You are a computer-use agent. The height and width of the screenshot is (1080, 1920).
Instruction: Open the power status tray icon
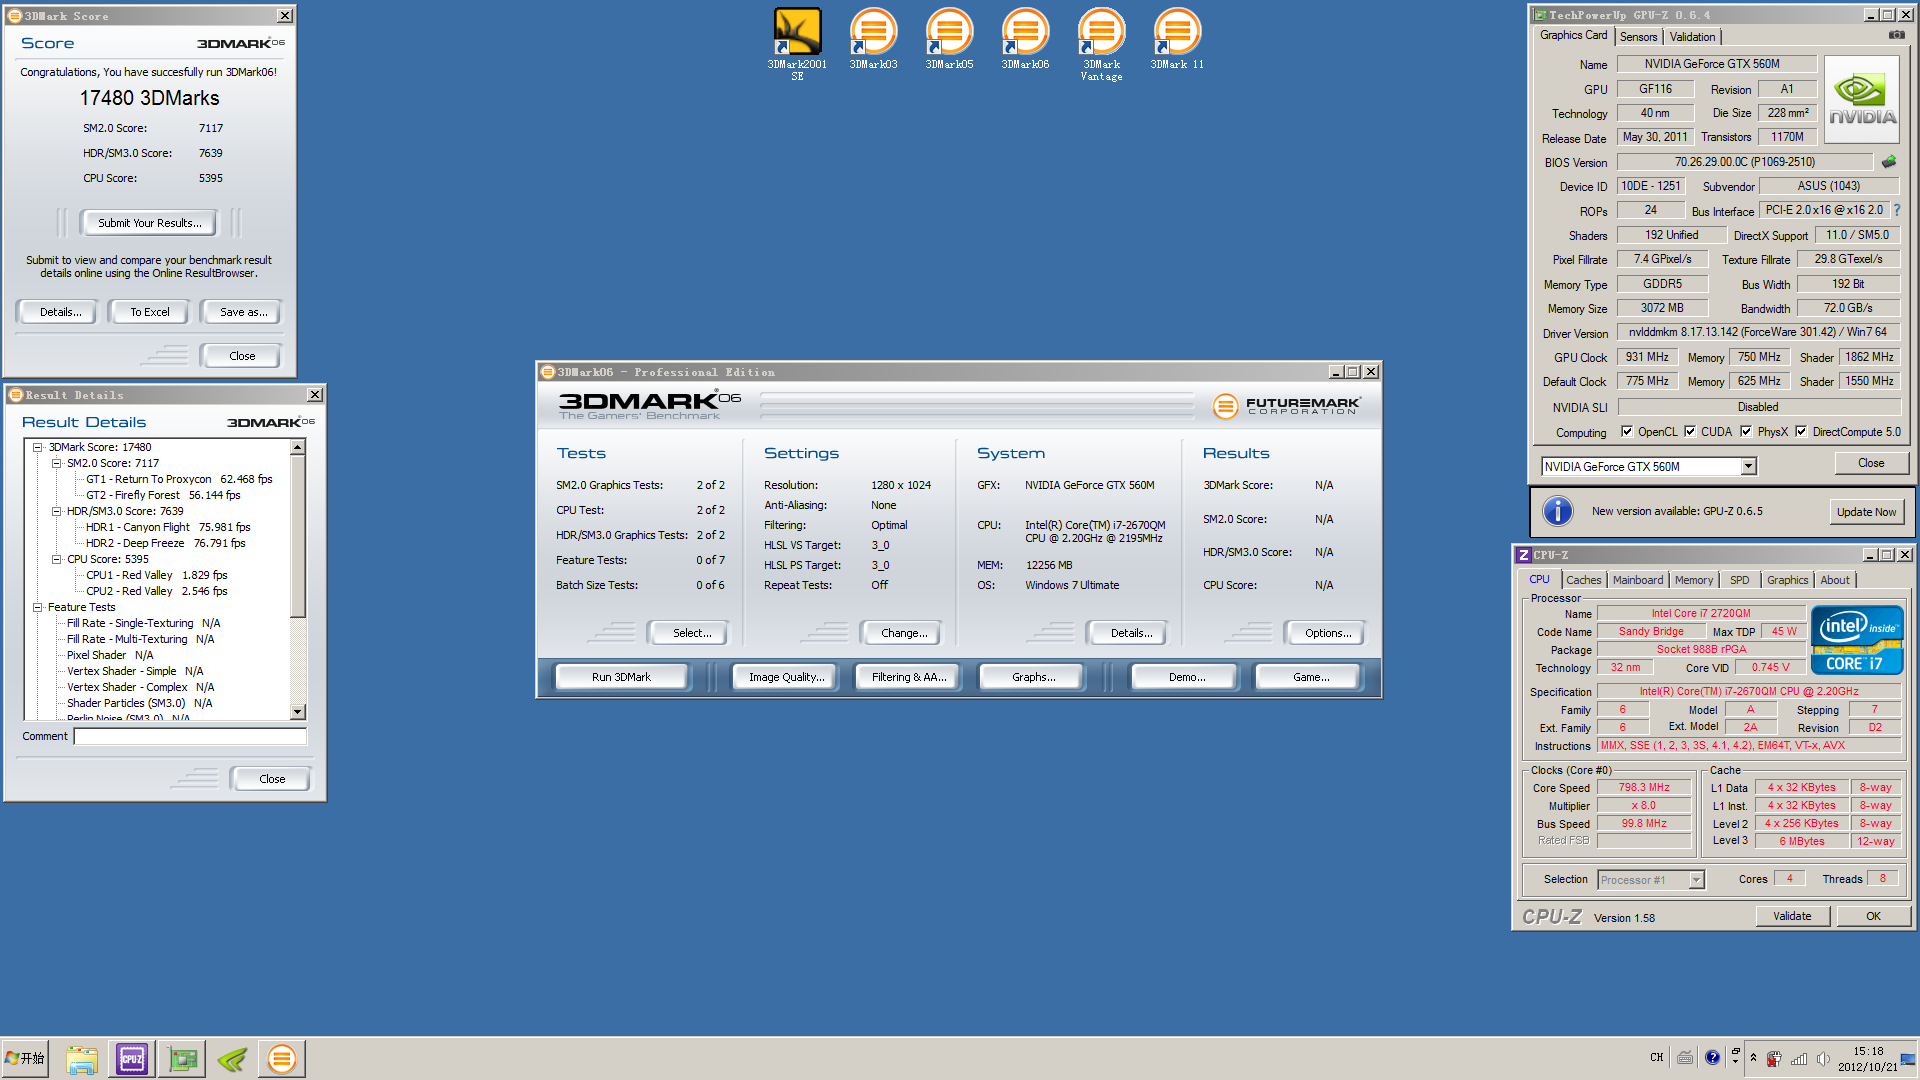point(1774,1059)
